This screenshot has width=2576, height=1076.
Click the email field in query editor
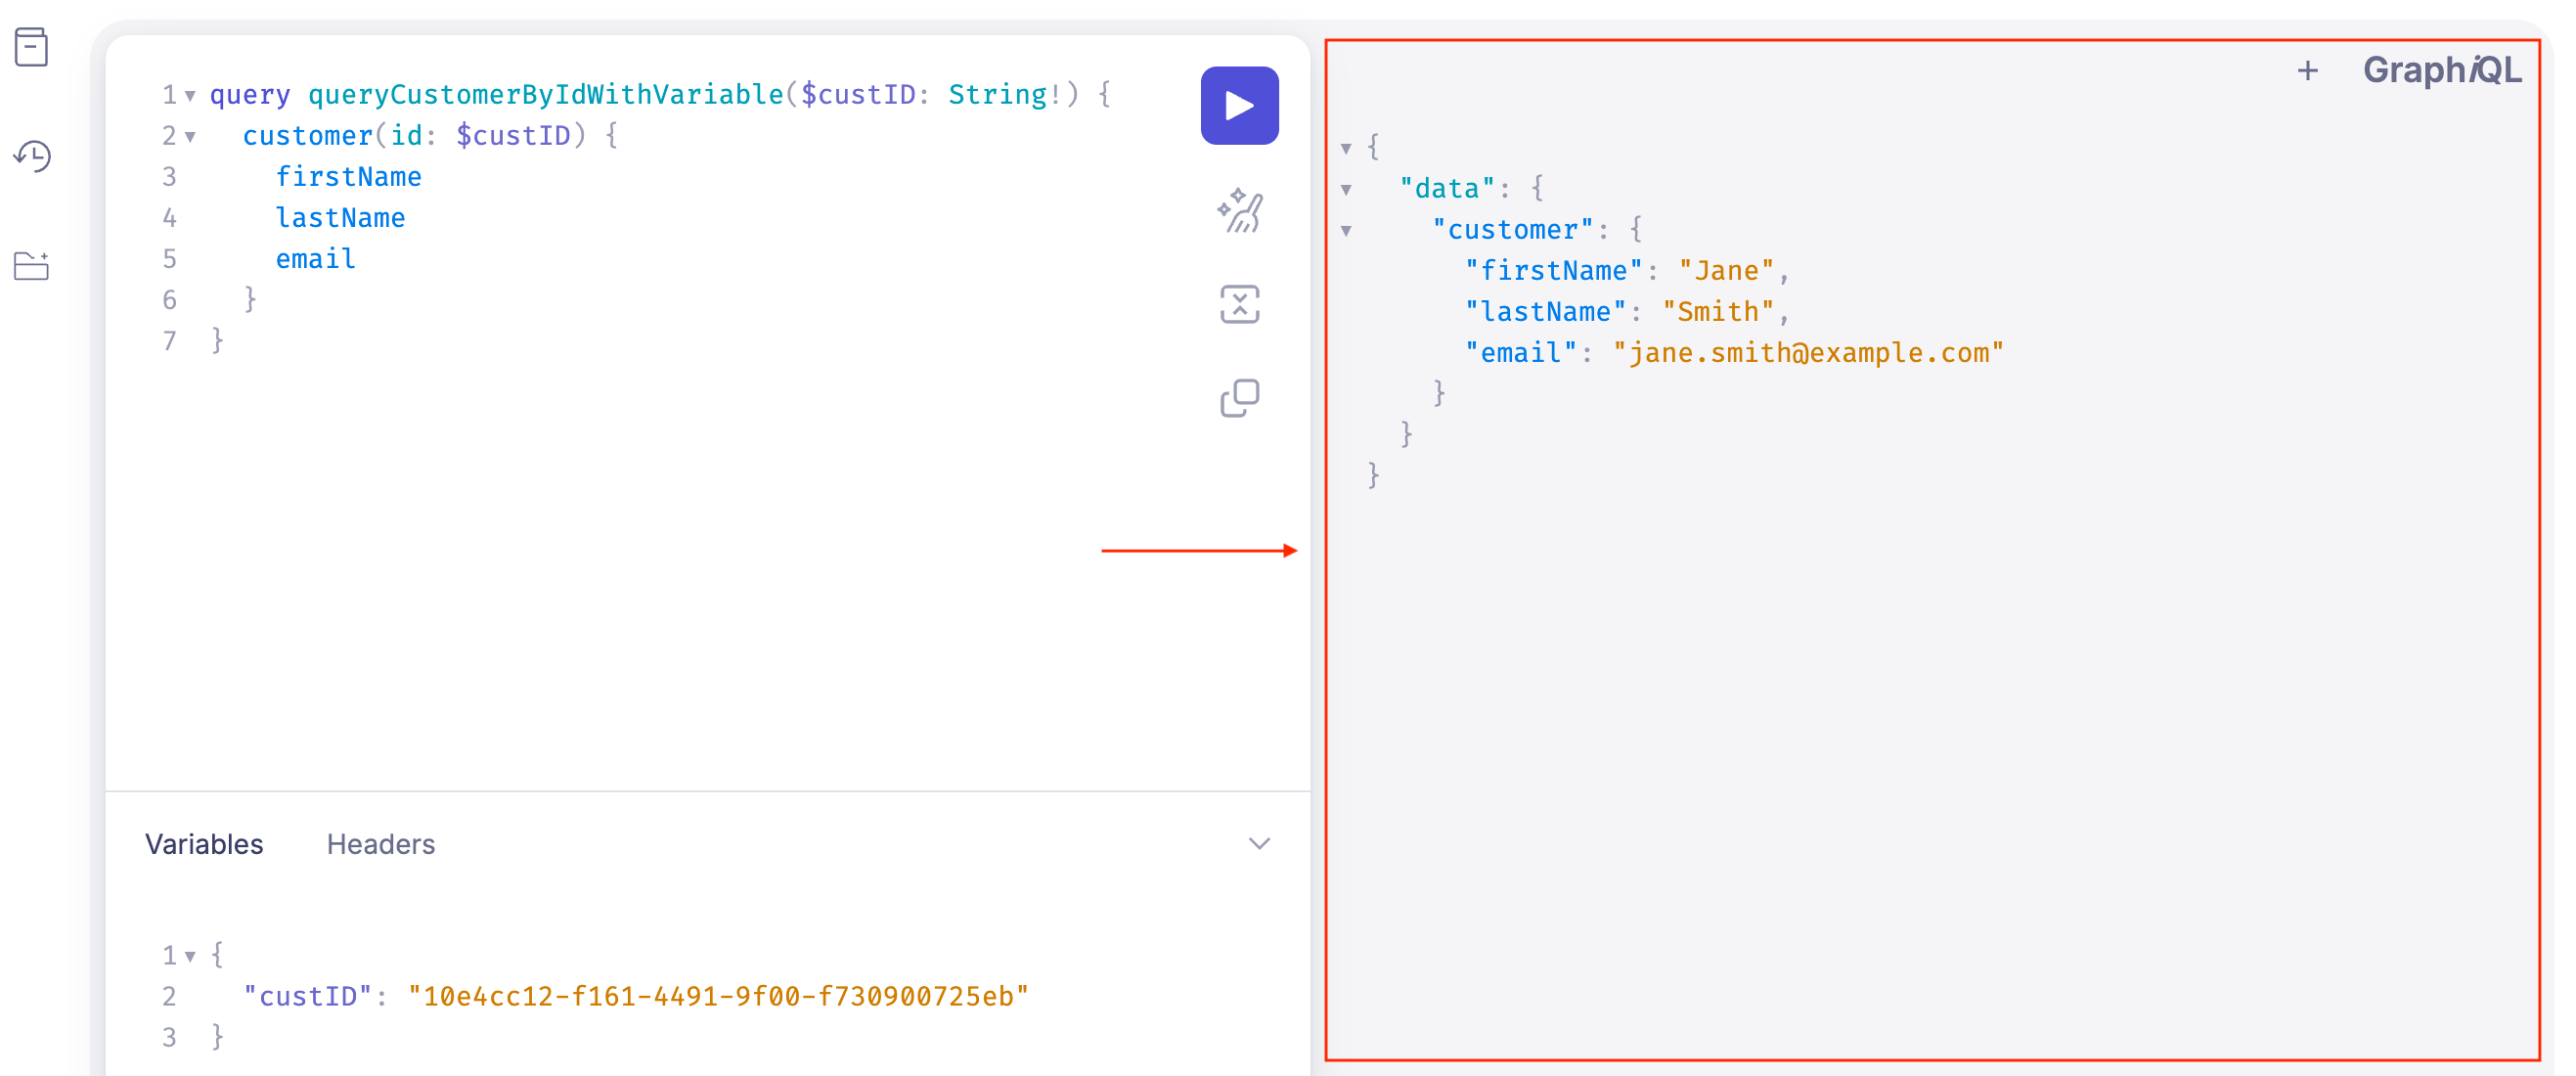click(x=315, y=259)
